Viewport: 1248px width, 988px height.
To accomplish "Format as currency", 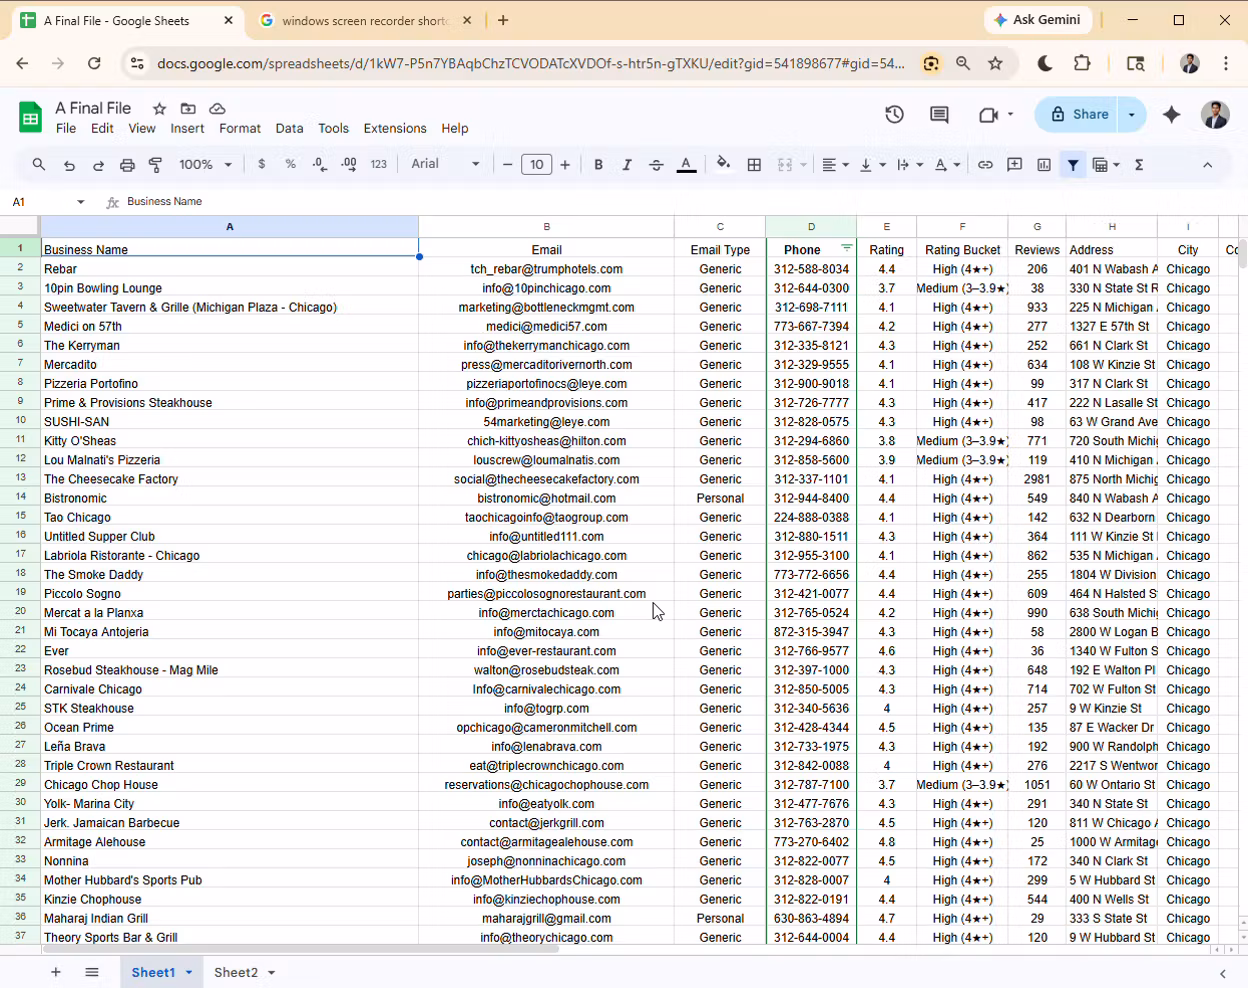I will point(262,164).
